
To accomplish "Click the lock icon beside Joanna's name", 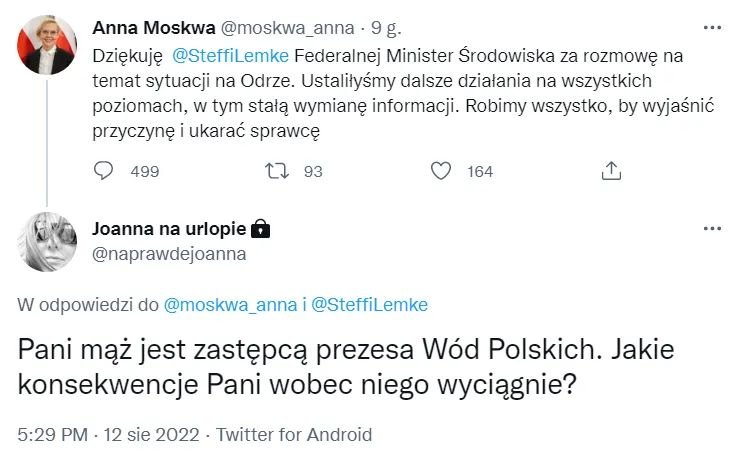I will (261, 229).
